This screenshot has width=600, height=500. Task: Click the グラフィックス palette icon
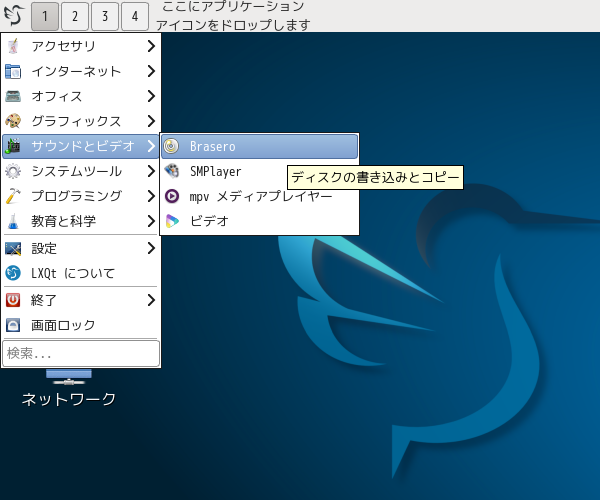[x=13, y=121]
